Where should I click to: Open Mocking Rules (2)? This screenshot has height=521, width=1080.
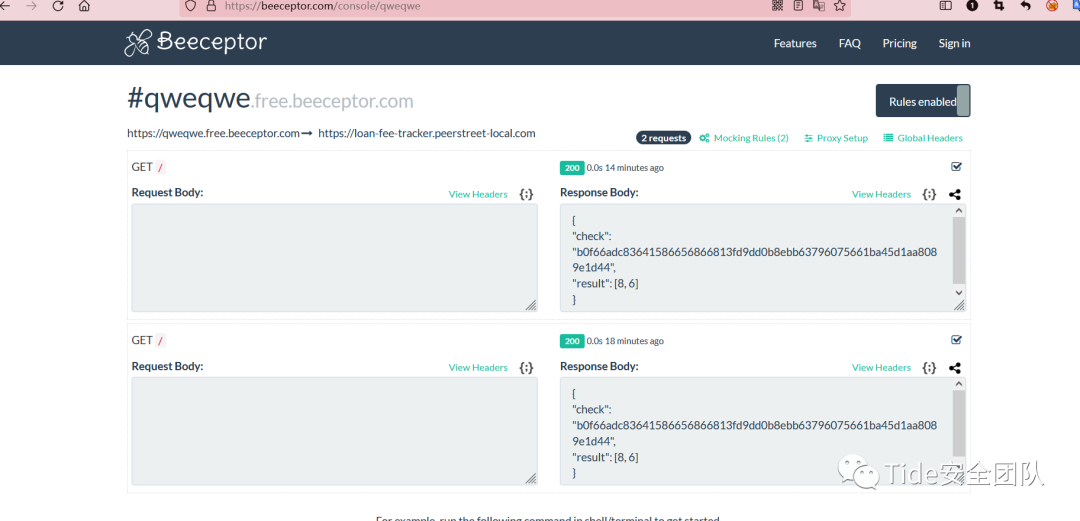744,138
